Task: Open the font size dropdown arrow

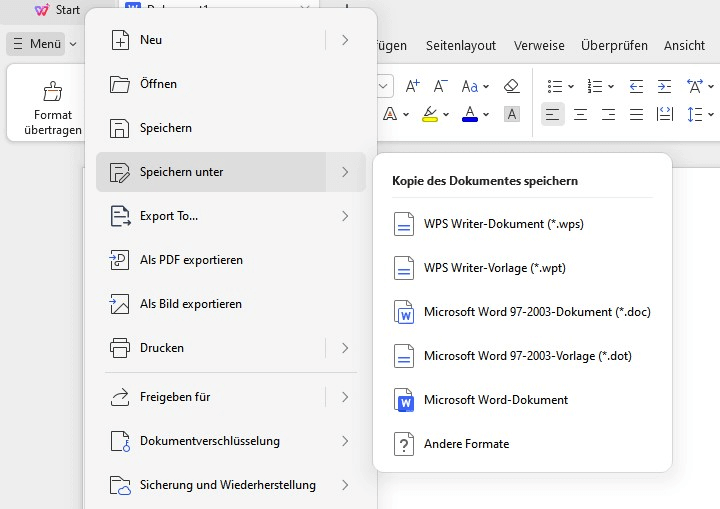Action: click(383, 86)
